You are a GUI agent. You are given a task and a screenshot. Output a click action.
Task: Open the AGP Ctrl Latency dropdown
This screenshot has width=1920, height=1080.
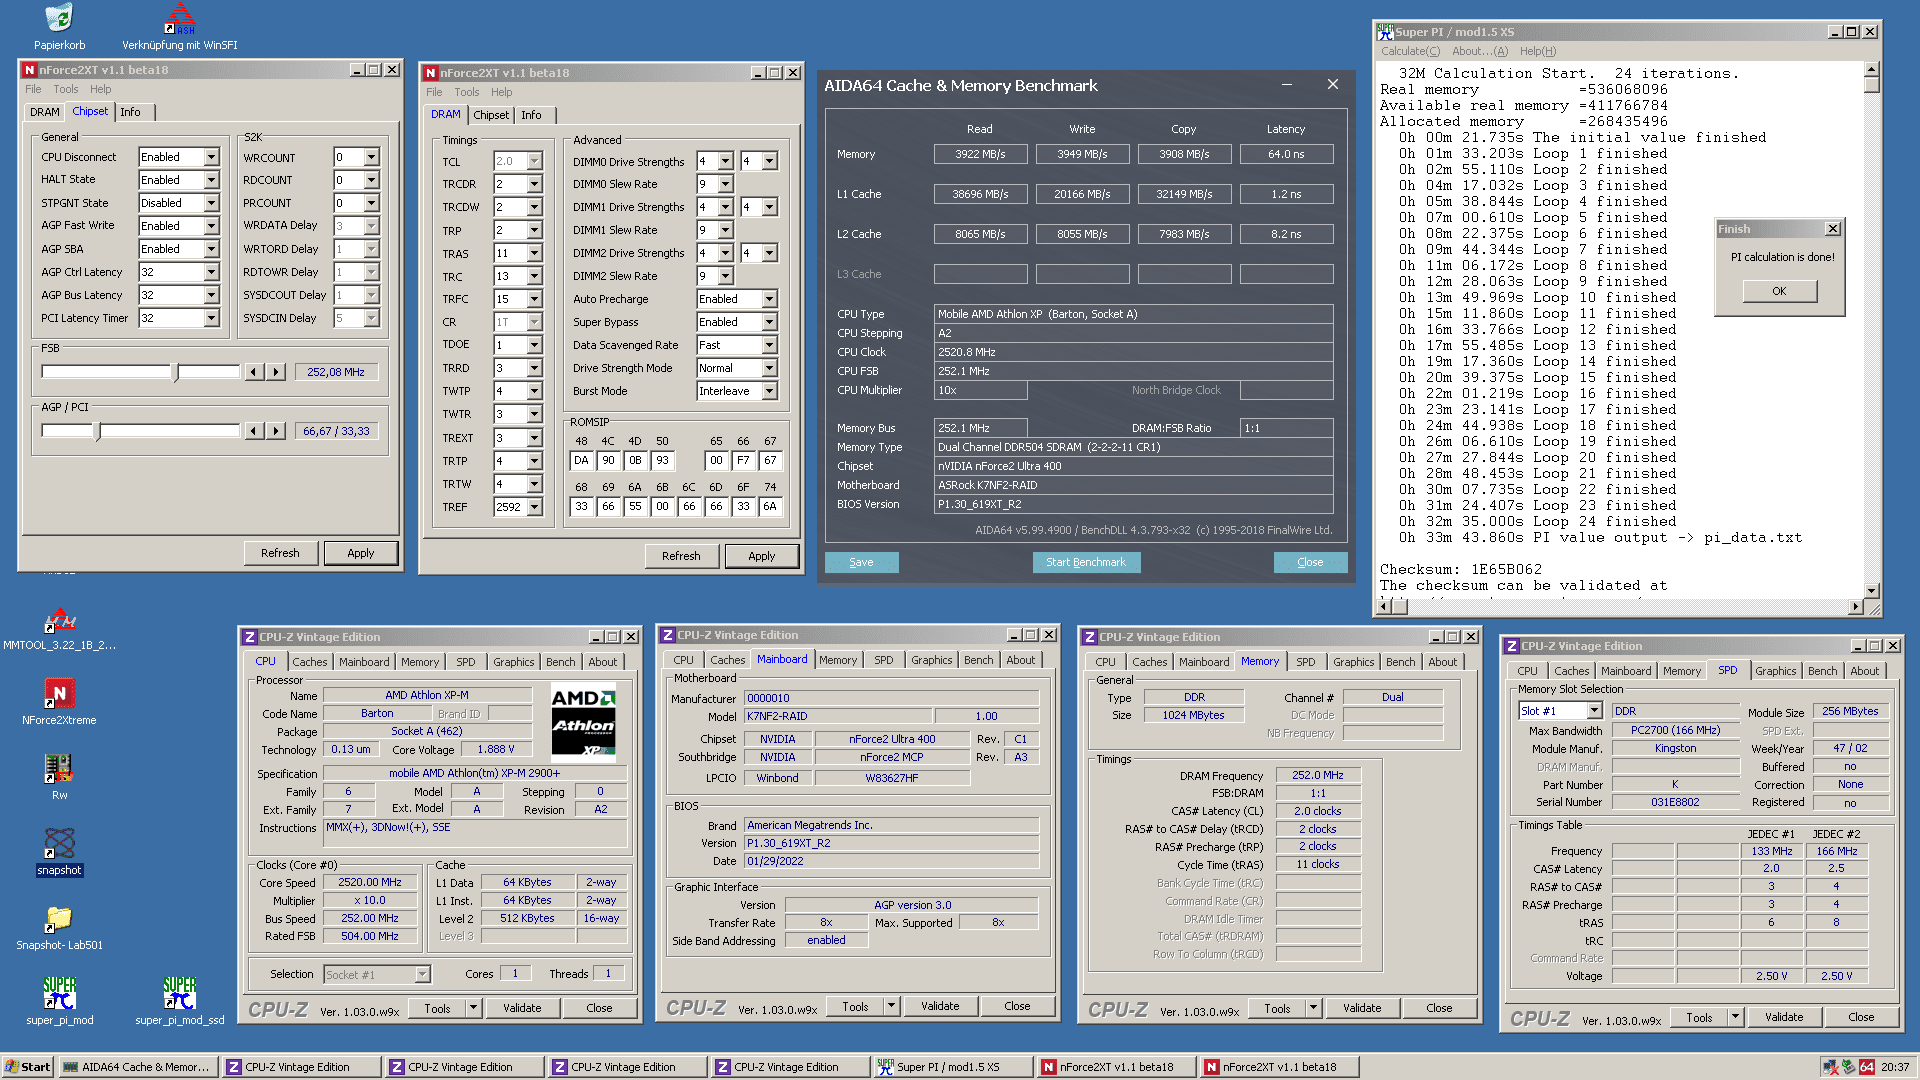(x=211, y=272)
